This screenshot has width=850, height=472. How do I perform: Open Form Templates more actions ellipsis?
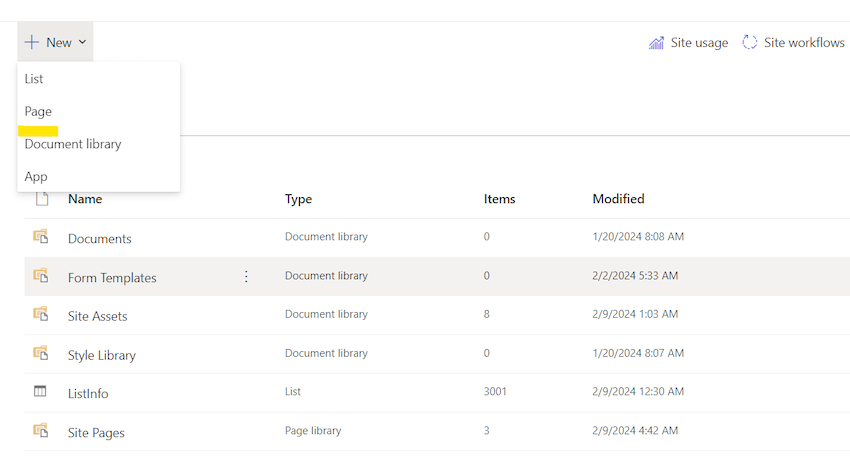[247, 277]
